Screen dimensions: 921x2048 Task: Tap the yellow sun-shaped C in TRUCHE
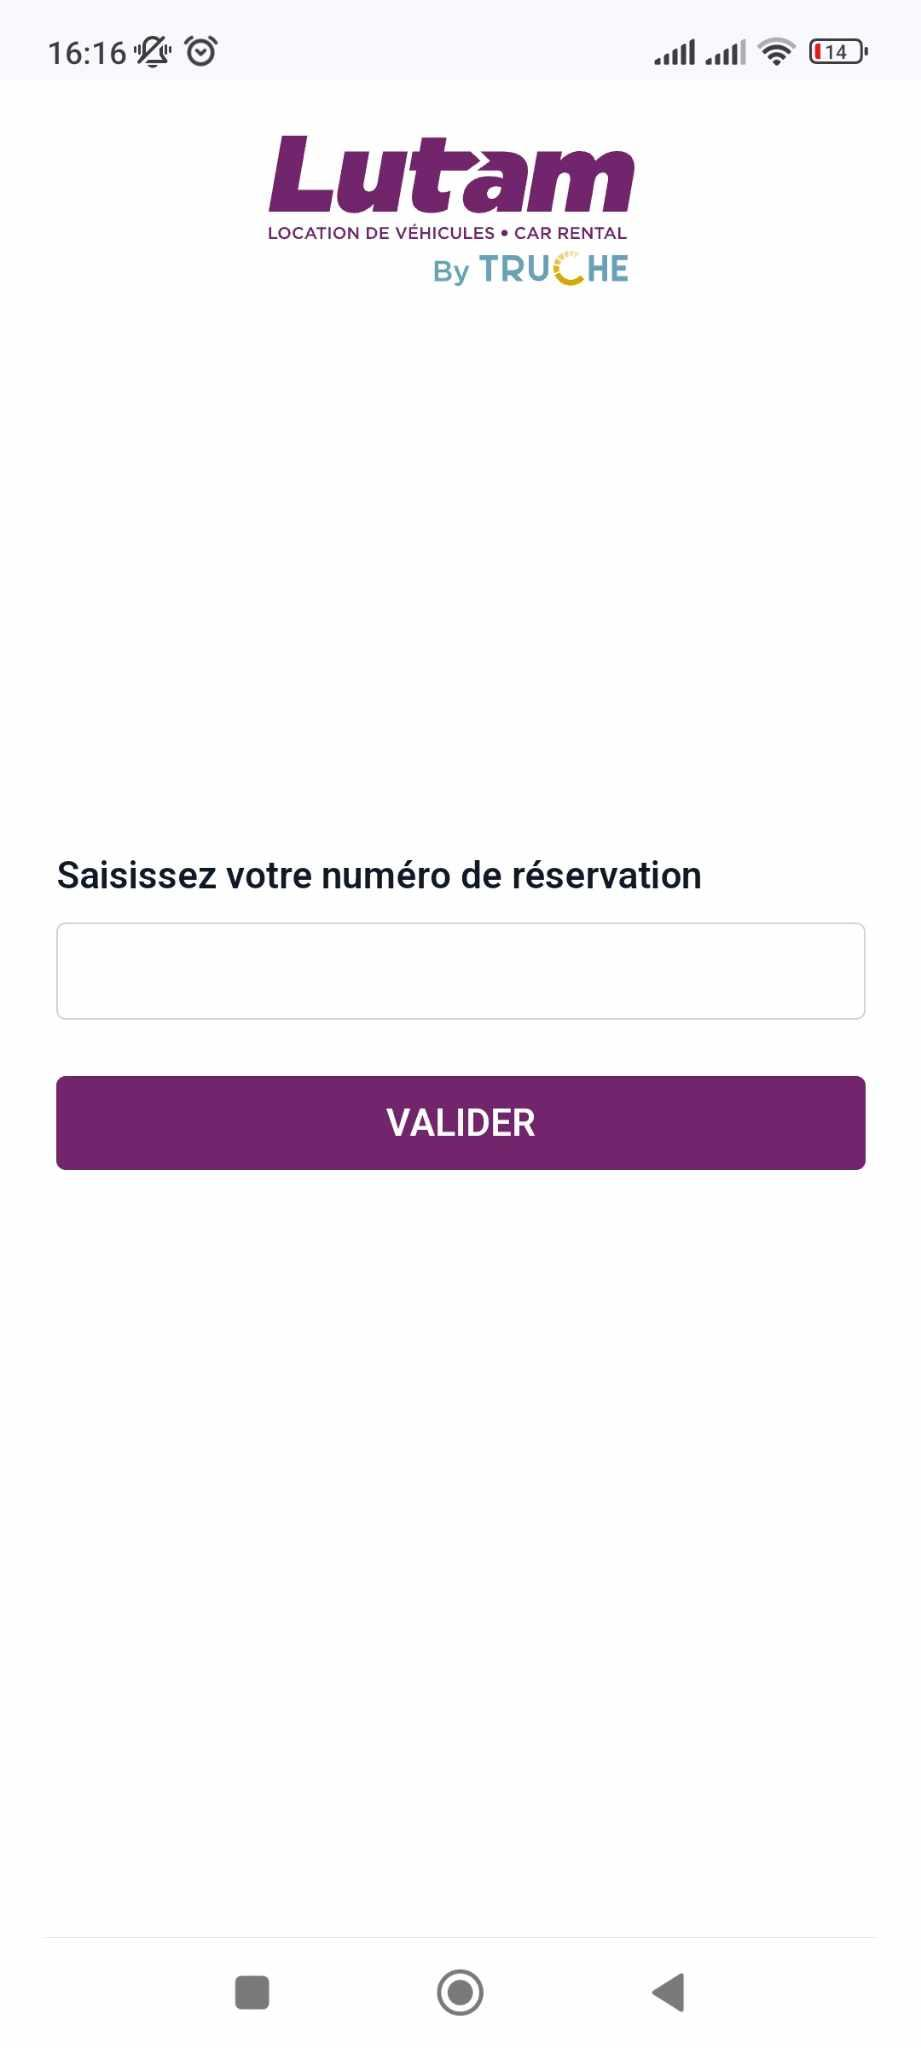(x=567, y=268)
